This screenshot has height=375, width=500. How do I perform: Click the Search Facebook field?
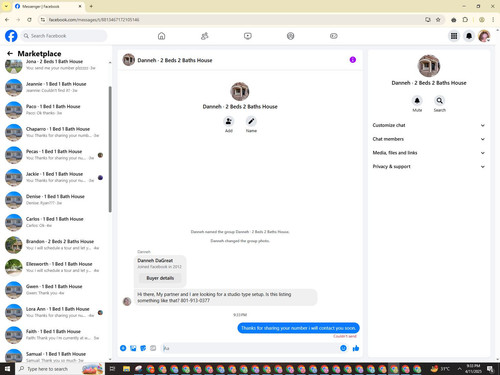coord(64,36)
